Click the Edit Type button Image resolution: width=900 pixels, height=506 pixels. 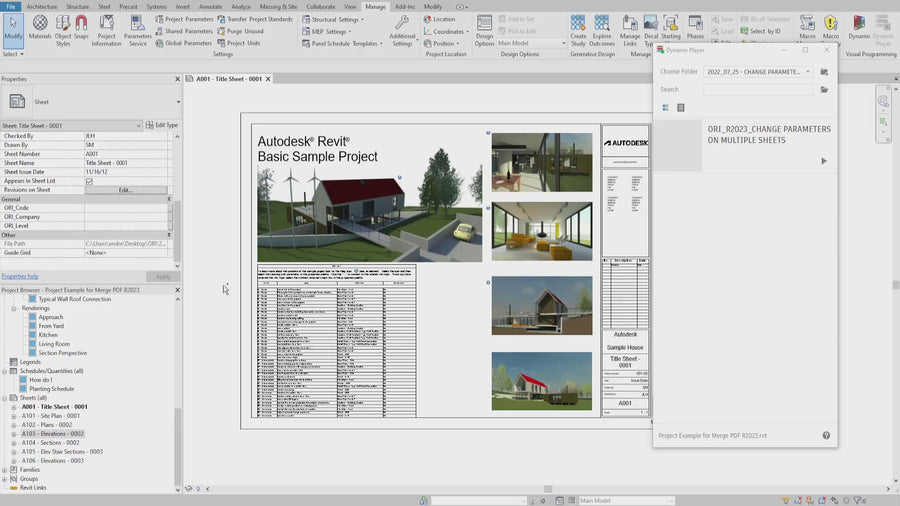click(162, 125)
